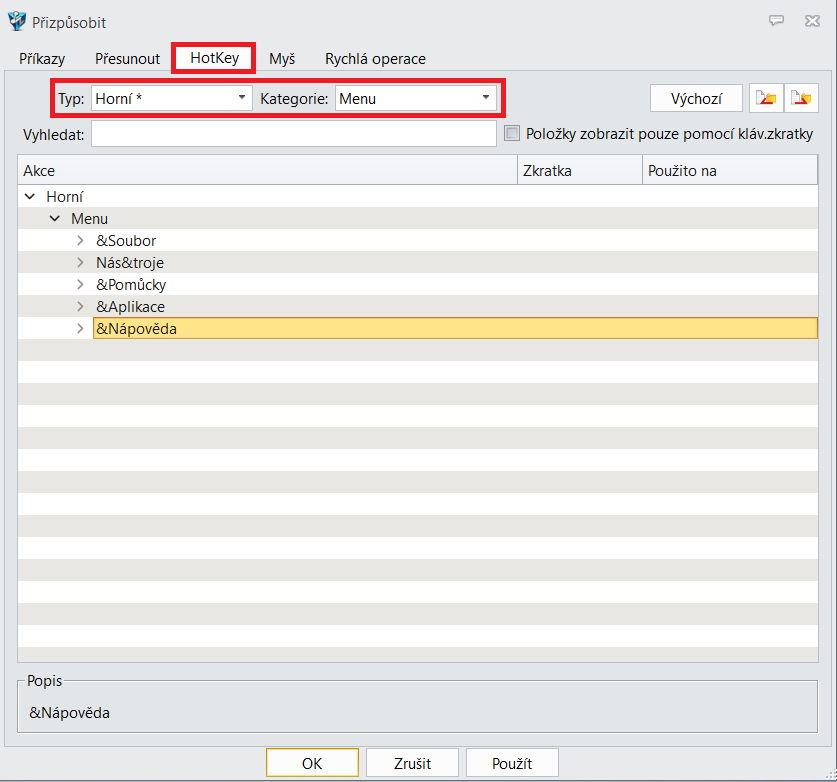Click the Výchozí button

pyautogui.click(x=696, y=98)
